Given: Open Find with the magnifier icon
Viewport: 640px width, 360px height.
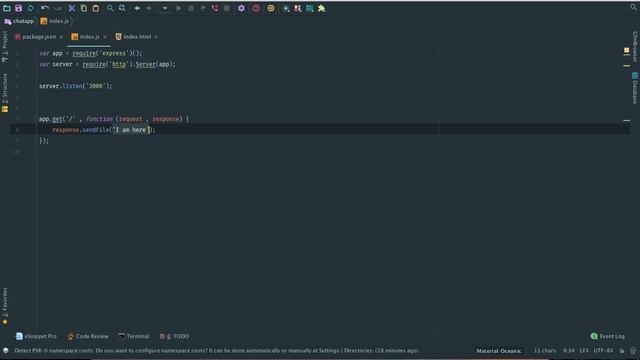Looking at the screenshot, I should click(x=110, y=8).
